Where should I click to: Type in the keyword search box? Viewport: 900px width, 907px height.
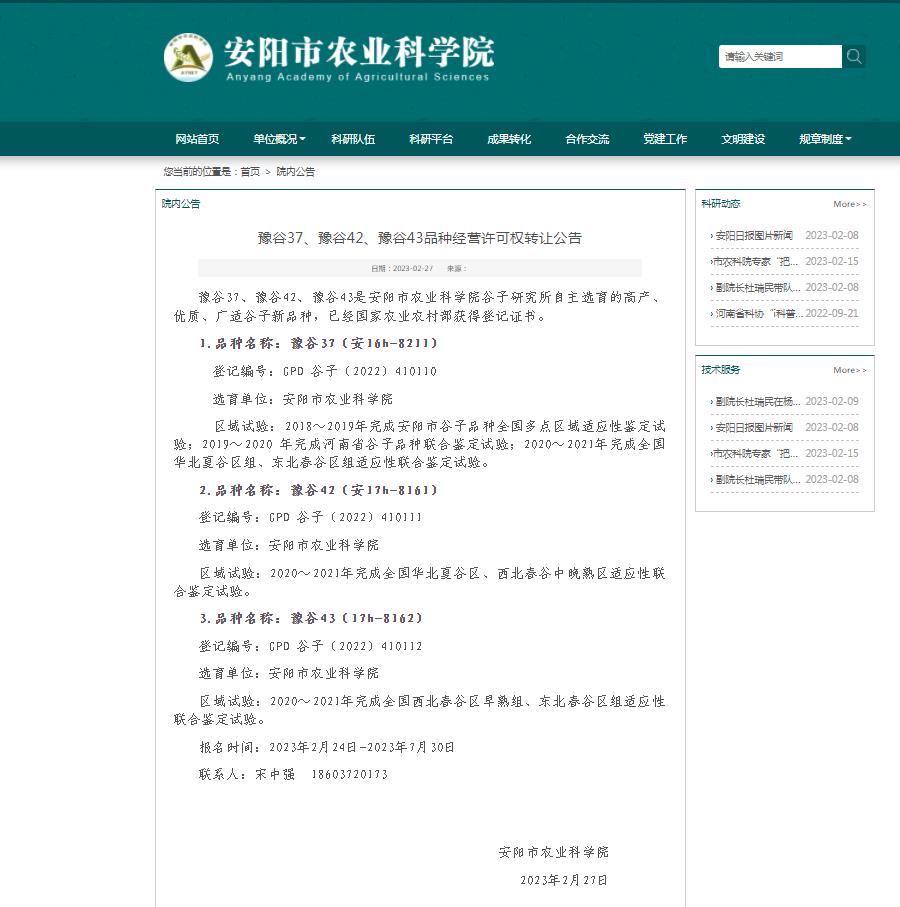tap(779, 57)
